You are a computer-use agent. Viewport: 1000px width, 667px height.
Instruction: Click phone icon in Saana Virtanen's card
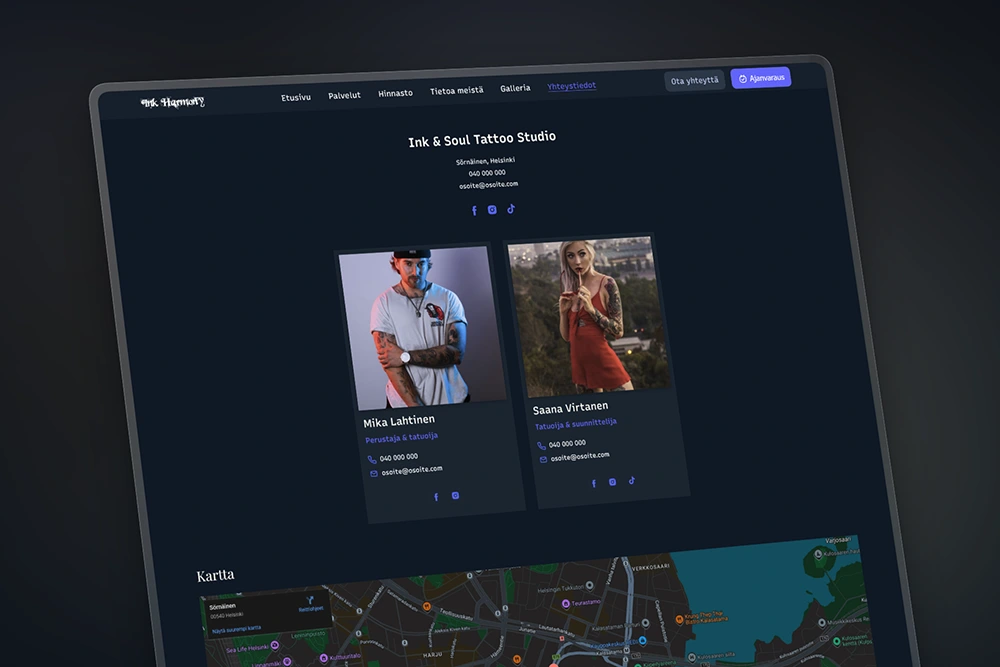541,445
